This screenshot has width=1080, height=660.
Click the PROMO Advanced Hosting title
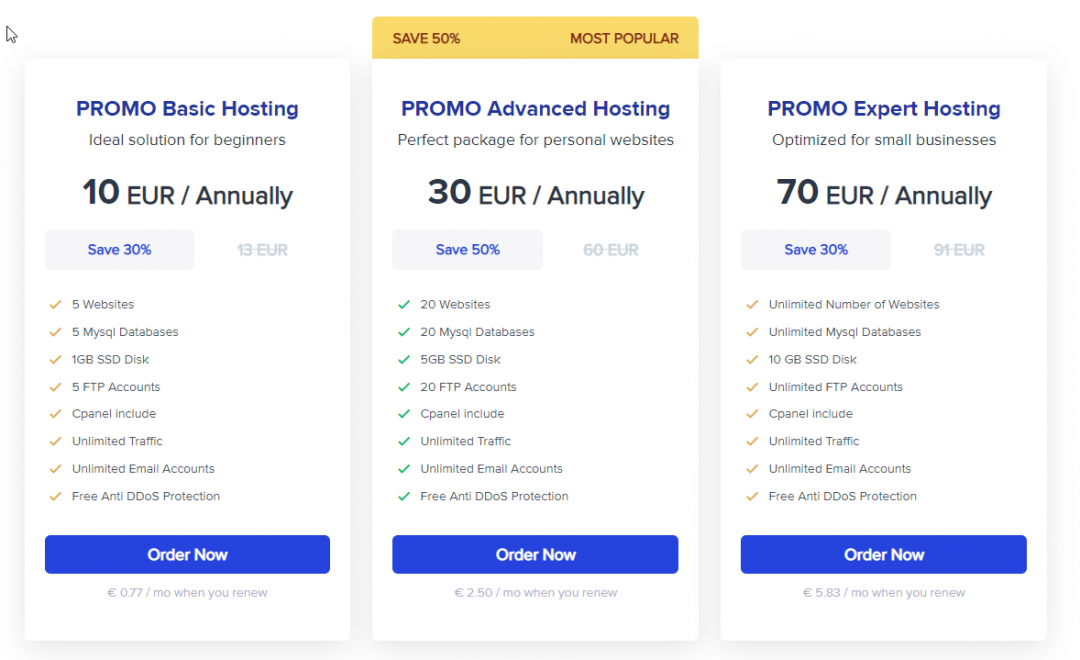coord(535,108)
